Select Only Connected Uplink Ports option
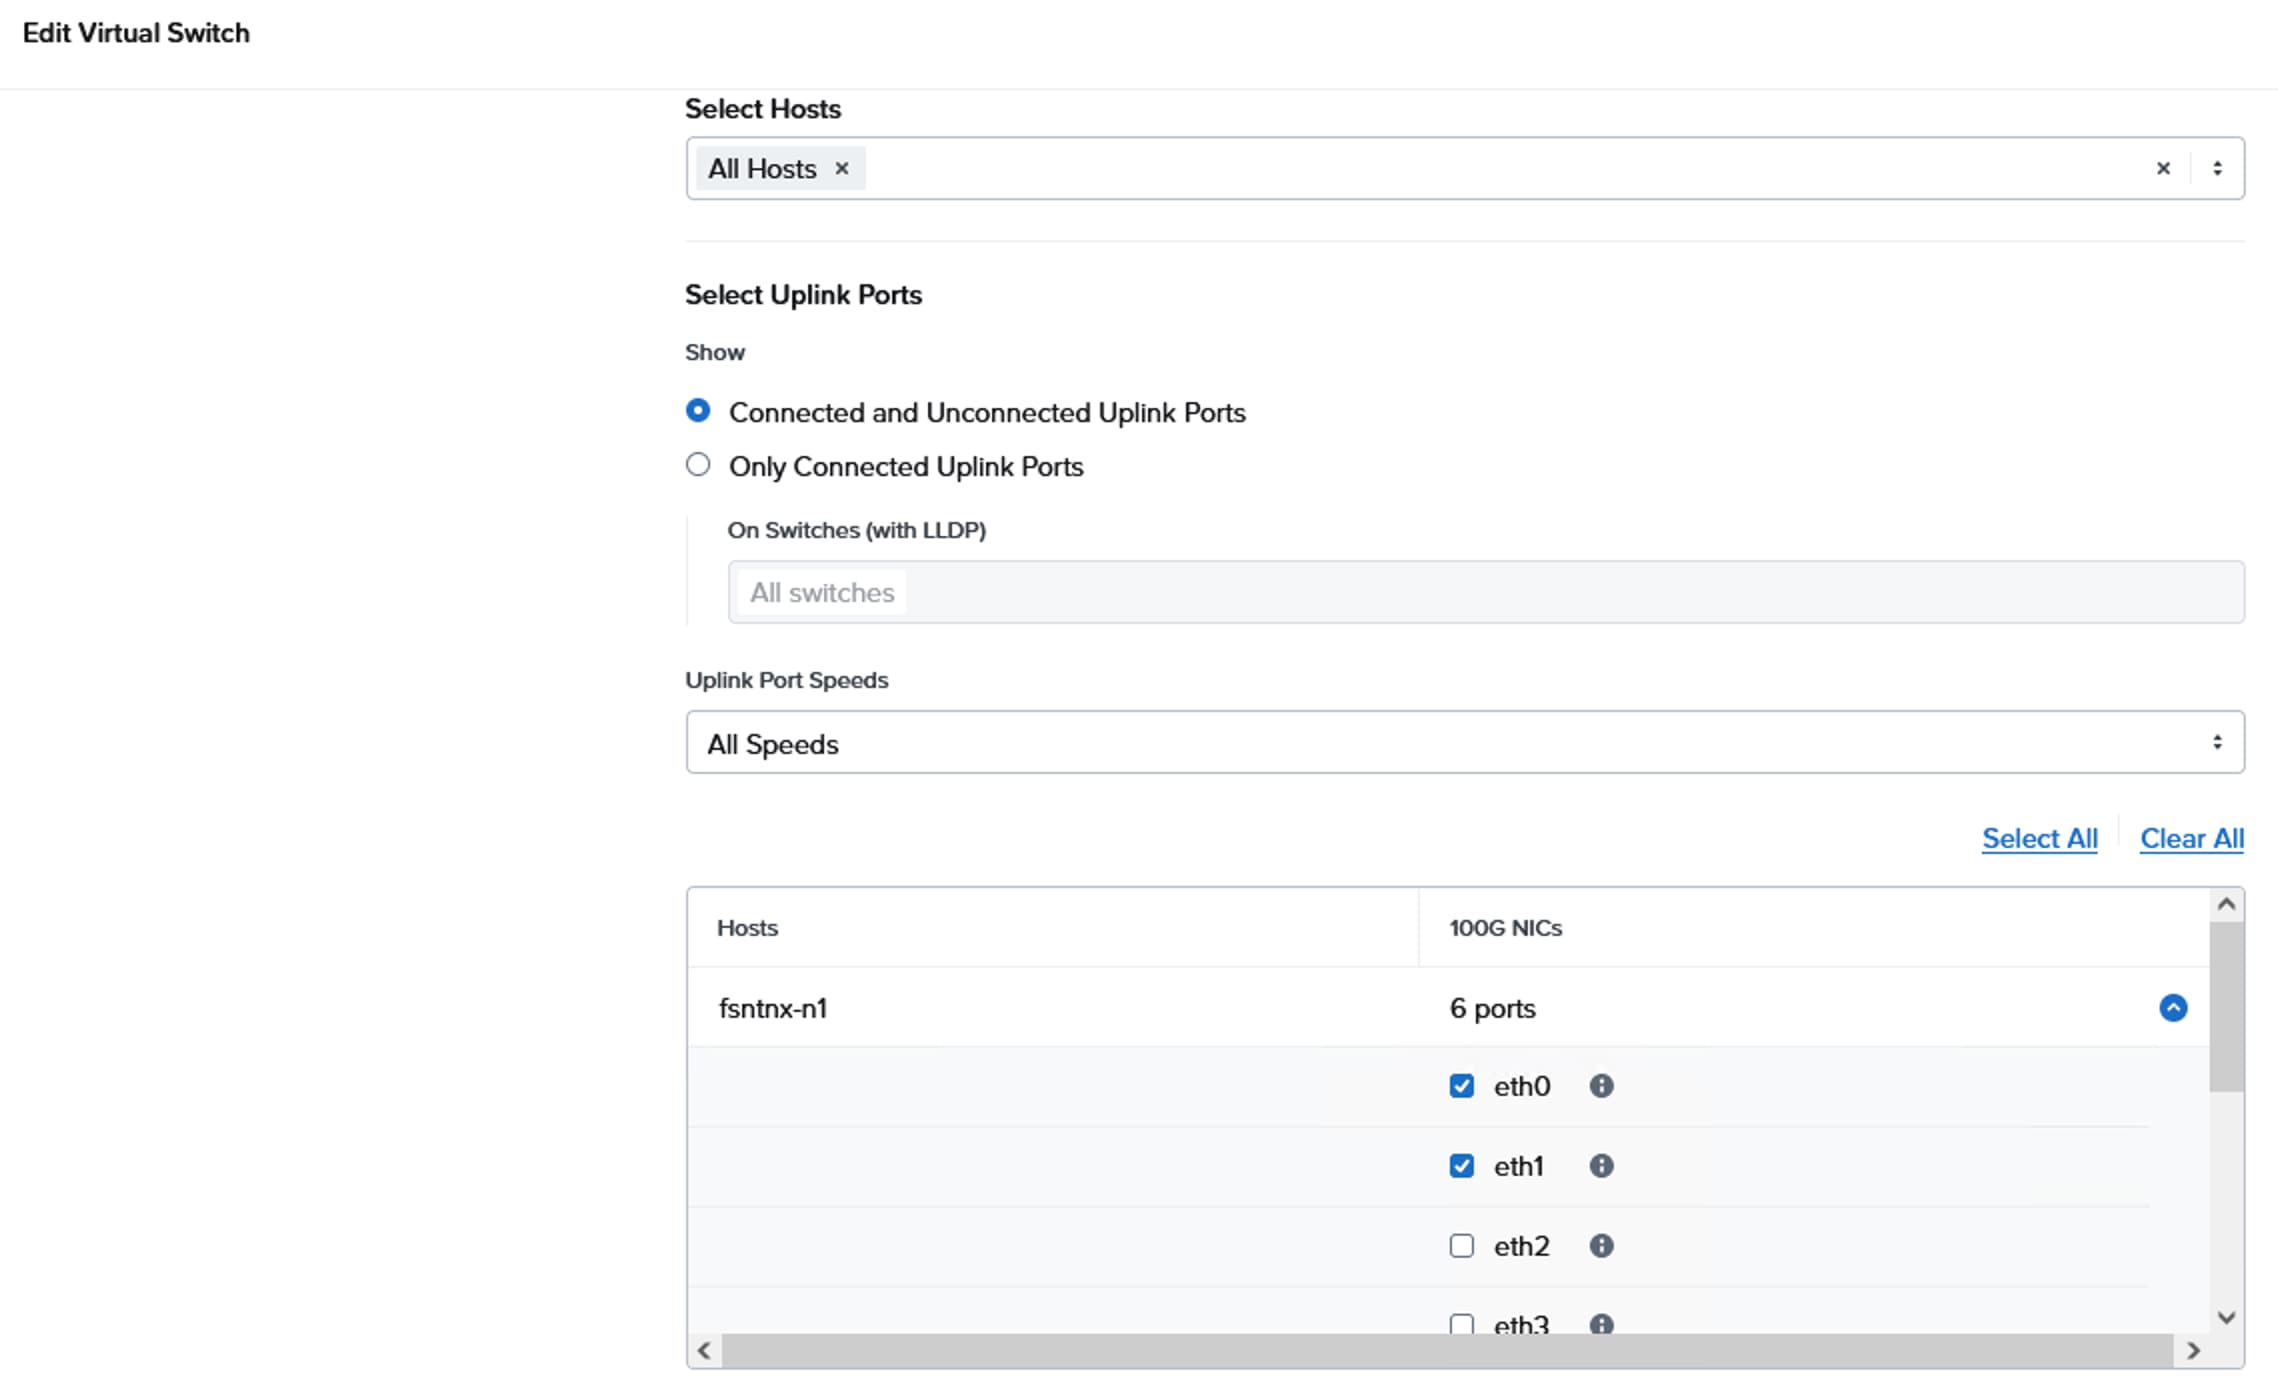Screen dimensions: 2278x1398 [x=698, y=465]
